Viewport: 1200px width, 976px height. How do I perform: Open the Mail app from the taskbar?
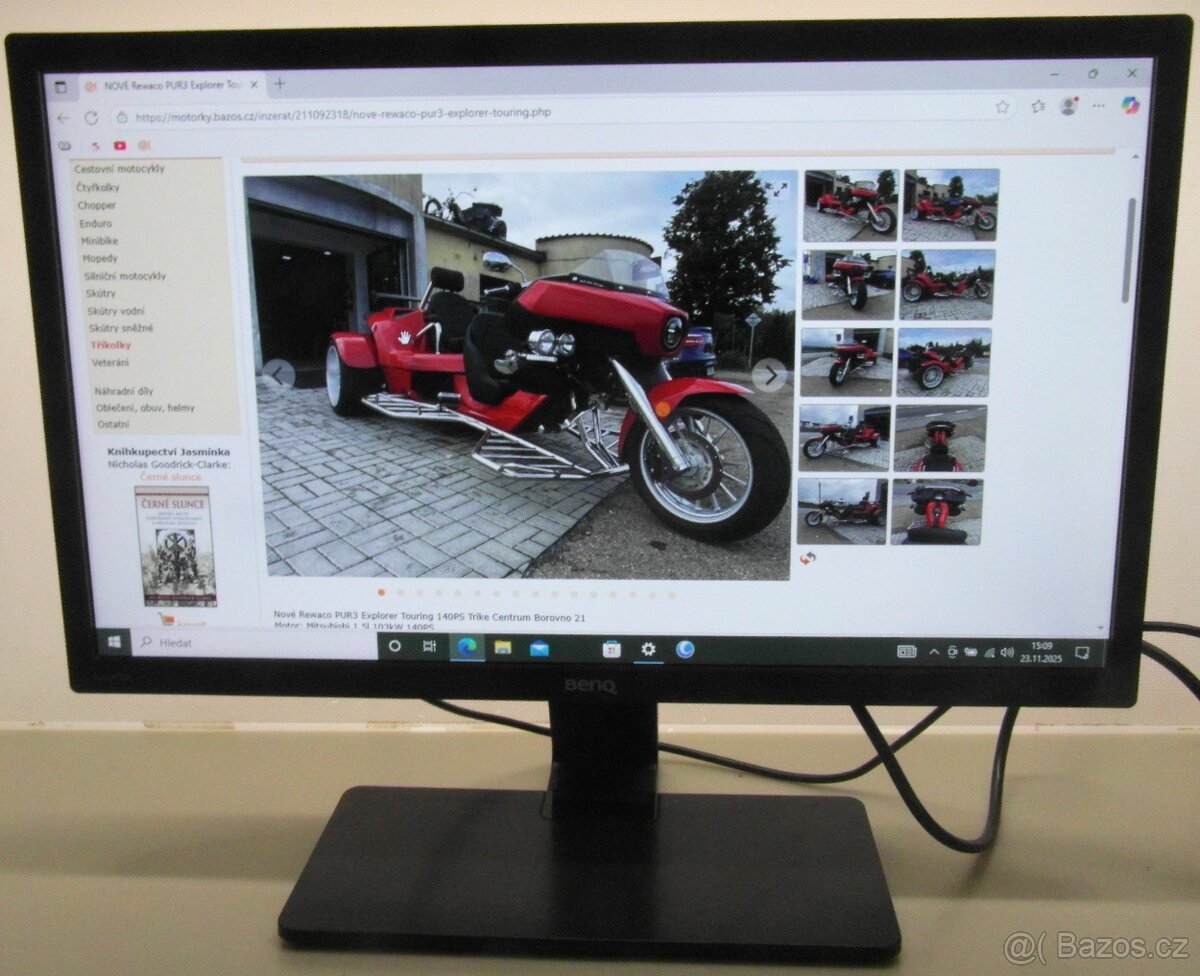(x=539, y=649)
